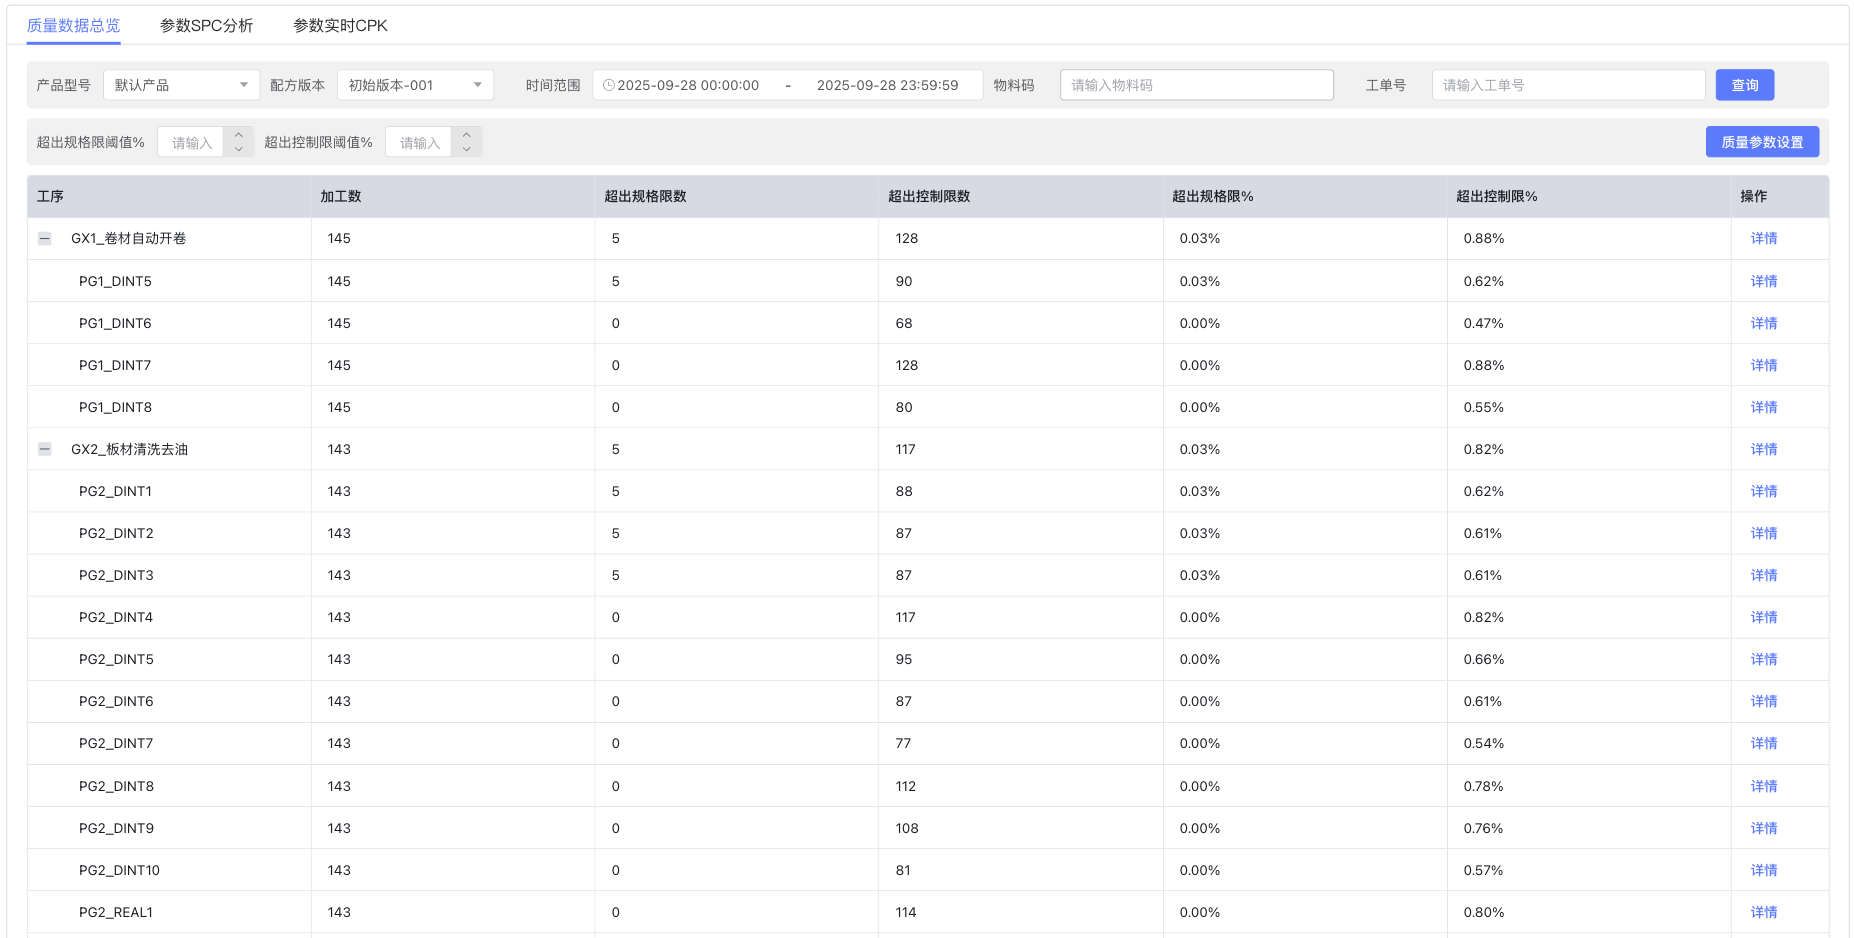The image size is (1854, 938).
Task: Increase the 超出规格限阈值 stepper value
Action: click(239, 135)
